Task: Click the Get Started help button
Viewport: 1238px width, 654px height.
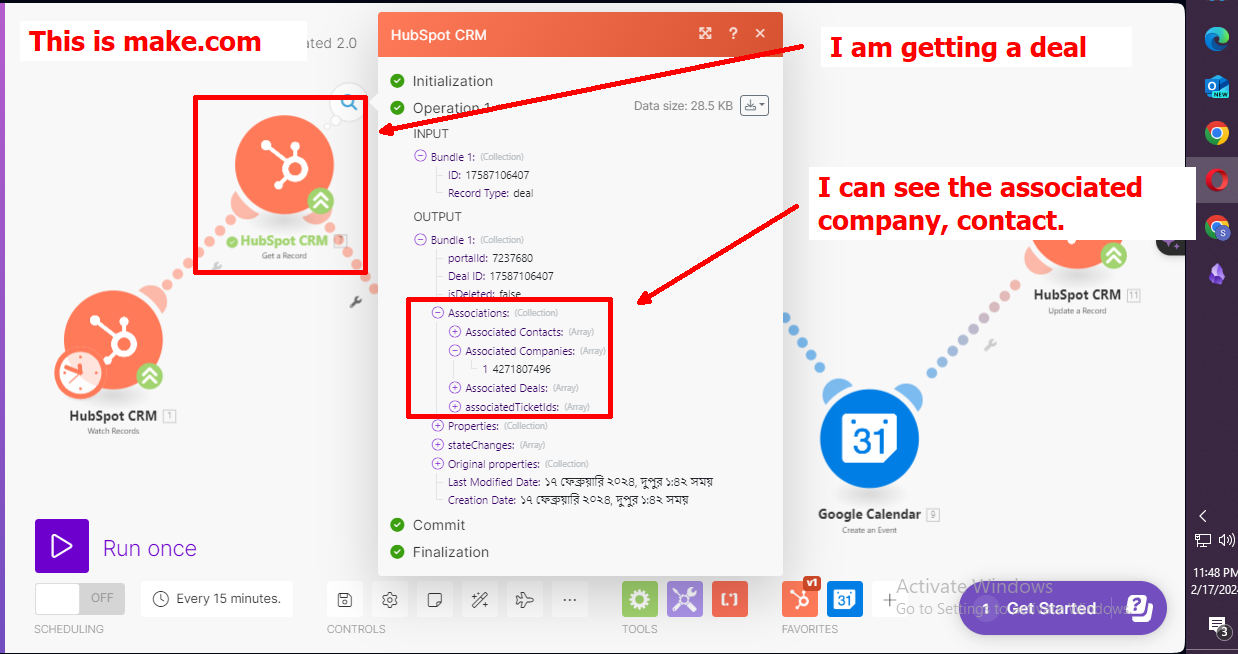Action: coord(1063,608)
